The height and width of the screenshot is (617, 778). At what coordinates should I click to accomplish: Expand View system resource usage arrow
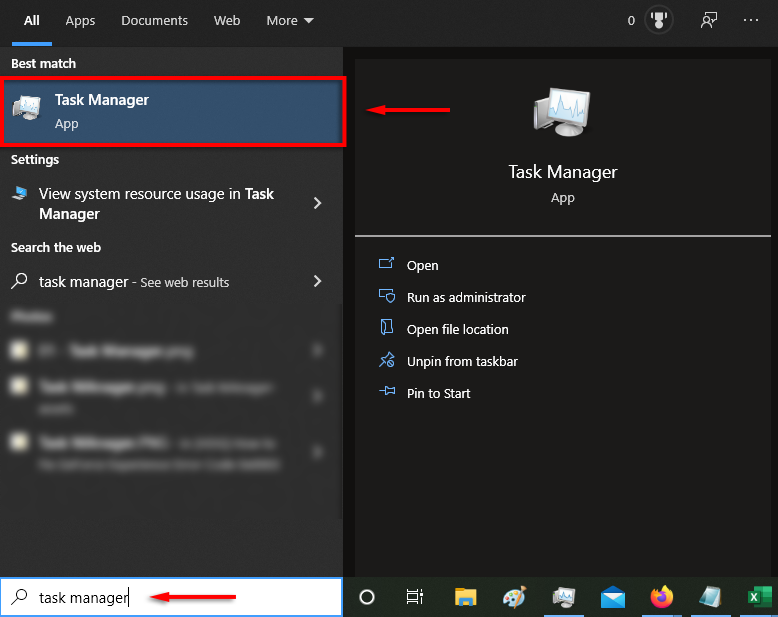click(x=318, y=203)
